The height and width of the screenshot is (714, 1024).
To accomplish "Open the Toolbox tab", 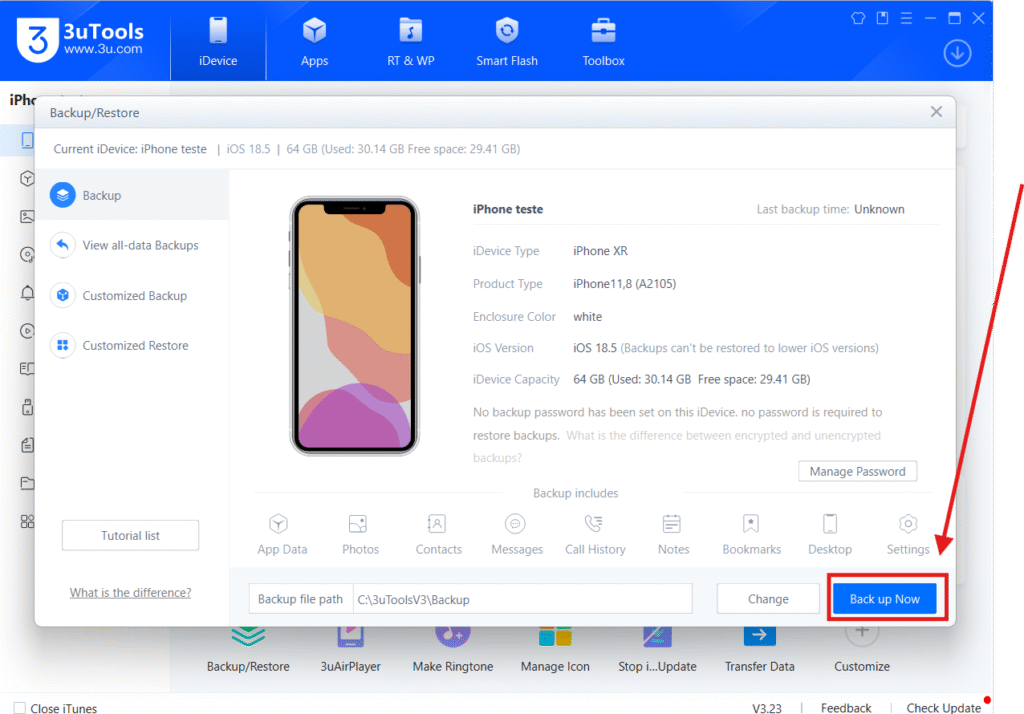I will (603, 42).
